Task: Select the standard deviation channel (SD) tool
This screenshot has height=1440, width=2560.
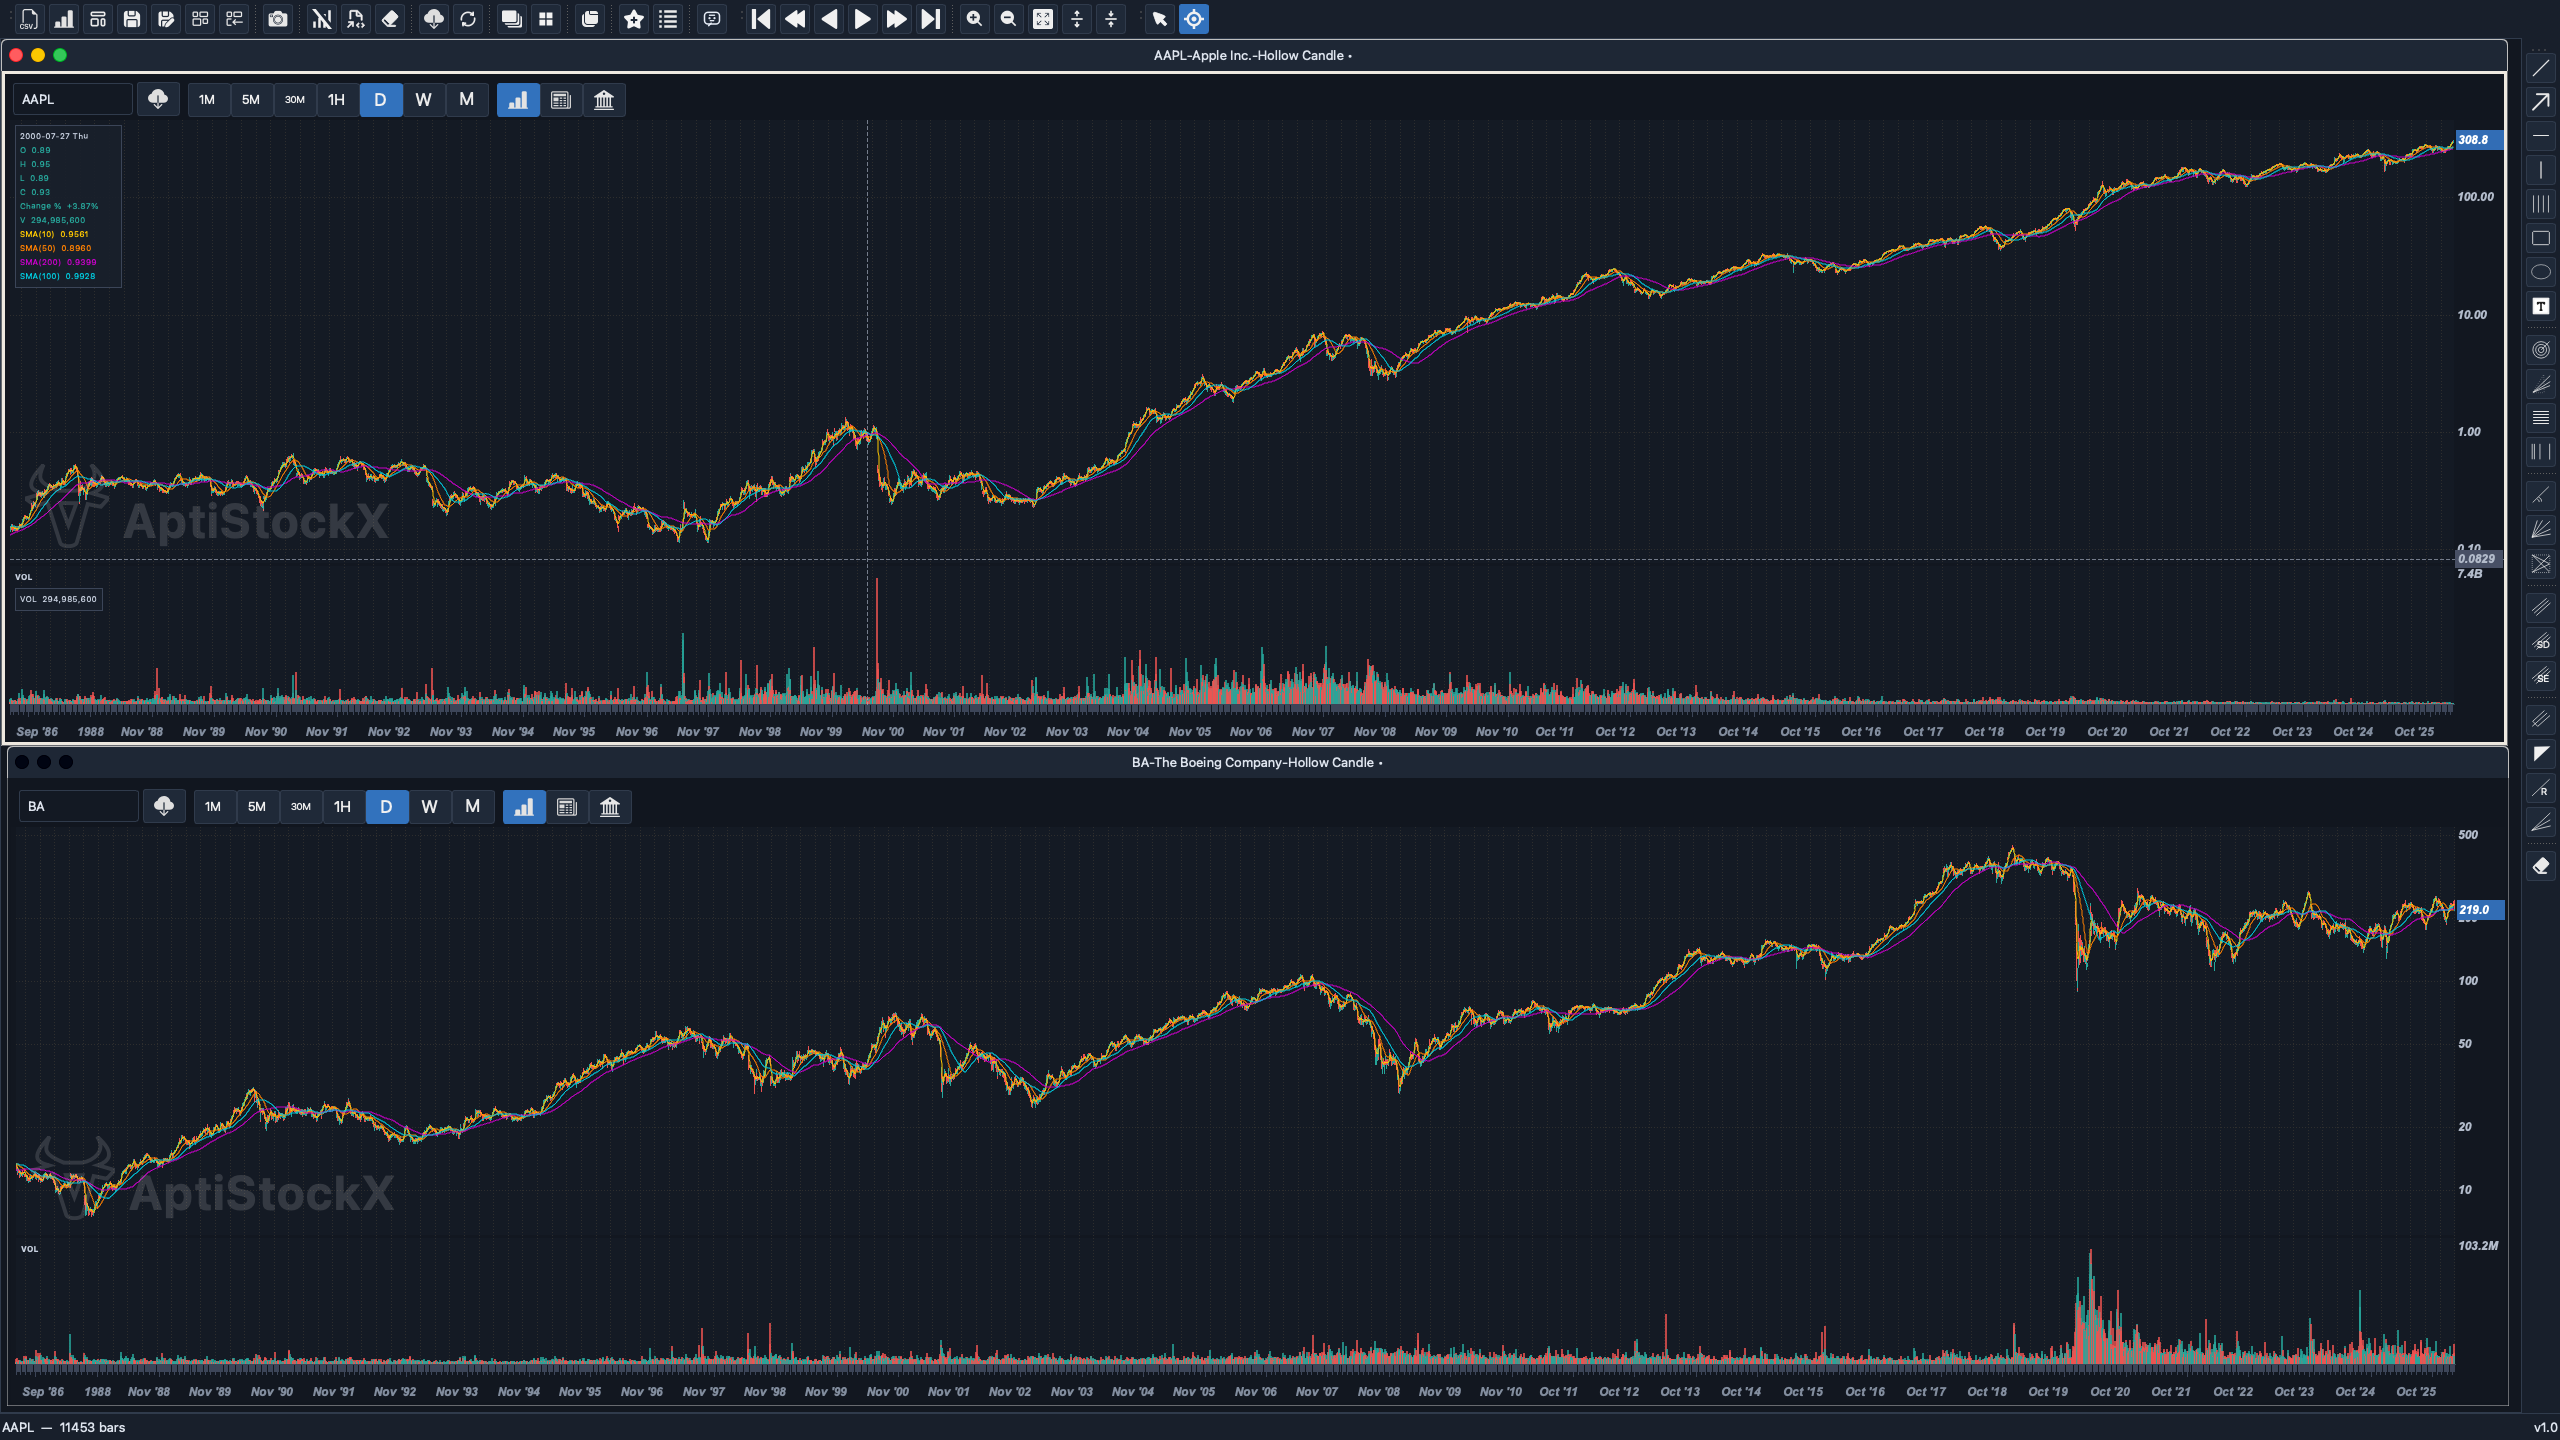Action: (x=2540, y=642)
